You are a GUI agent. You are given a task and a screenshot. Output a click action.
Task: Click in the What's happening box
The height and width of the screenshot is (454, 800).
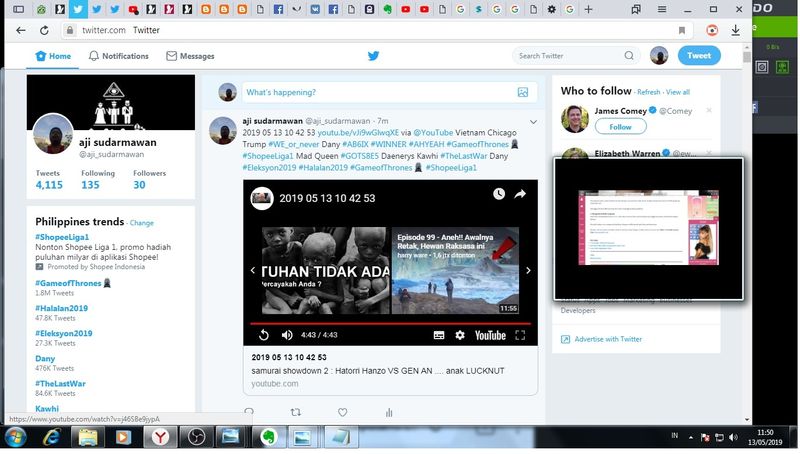pos(389,92)
